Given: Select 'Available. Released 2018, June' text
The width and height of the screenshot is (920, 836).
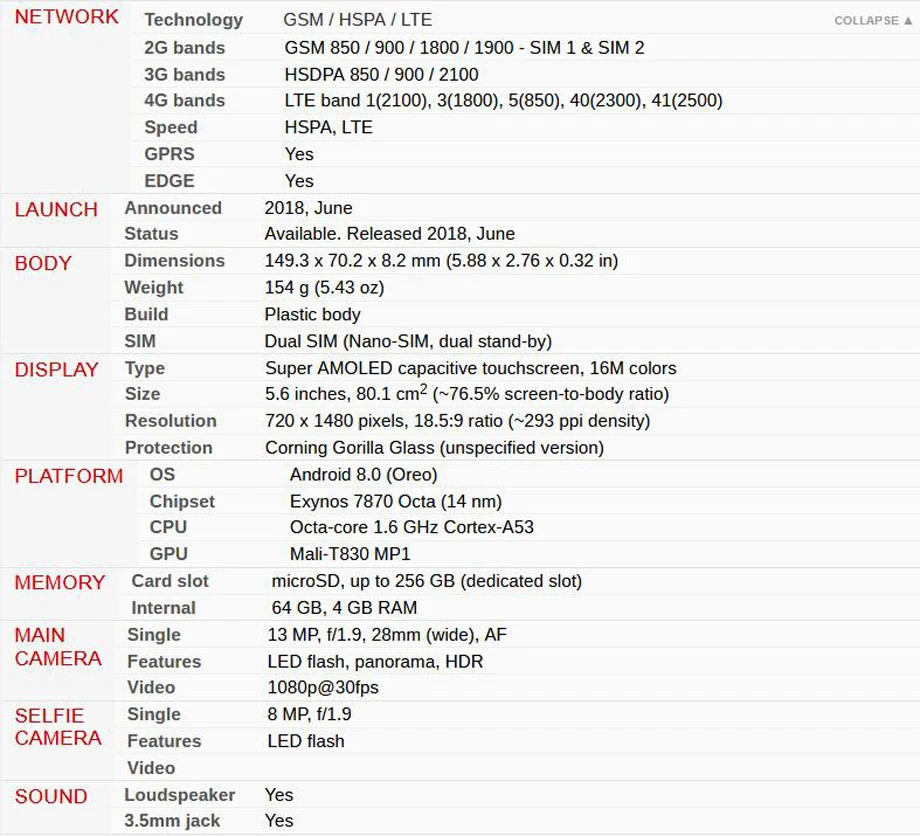Looking at the screenshot, I should 390,233.
